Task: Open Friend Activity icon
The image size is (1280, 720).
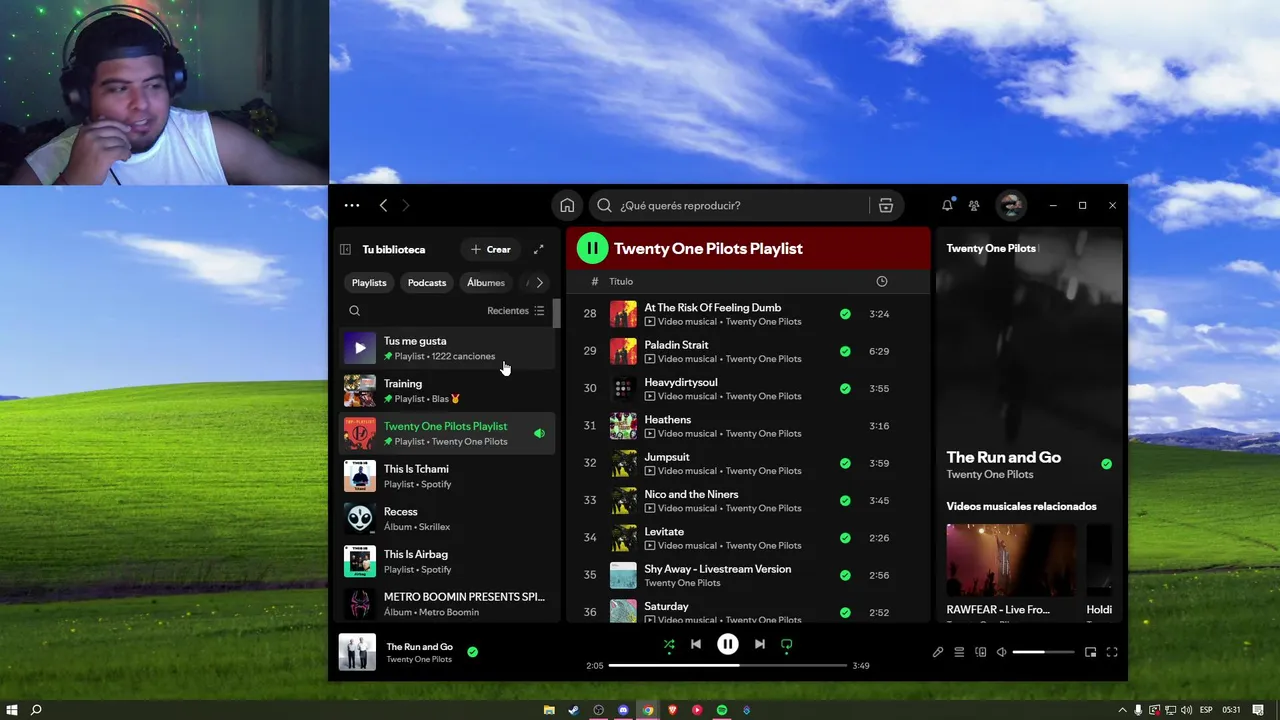Action: 974,205
